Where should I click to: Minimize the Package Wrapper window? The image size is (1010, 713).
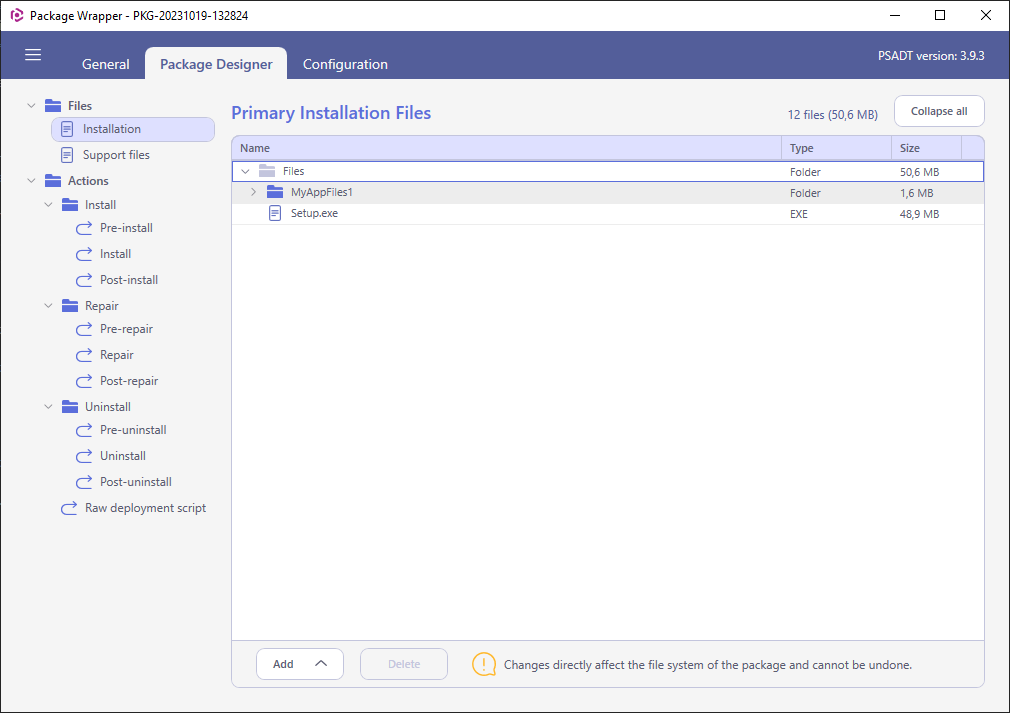tap(895, 15)
